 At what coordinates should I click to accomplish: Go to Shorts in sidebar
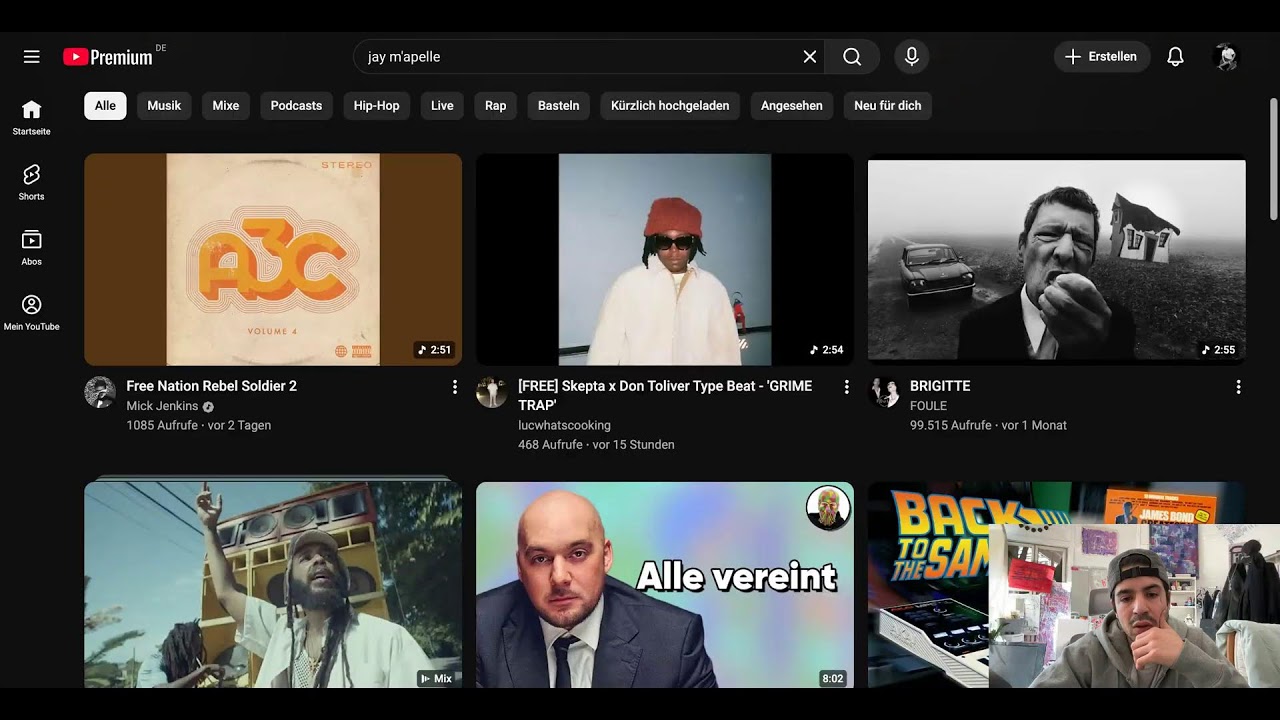(32, 182)
